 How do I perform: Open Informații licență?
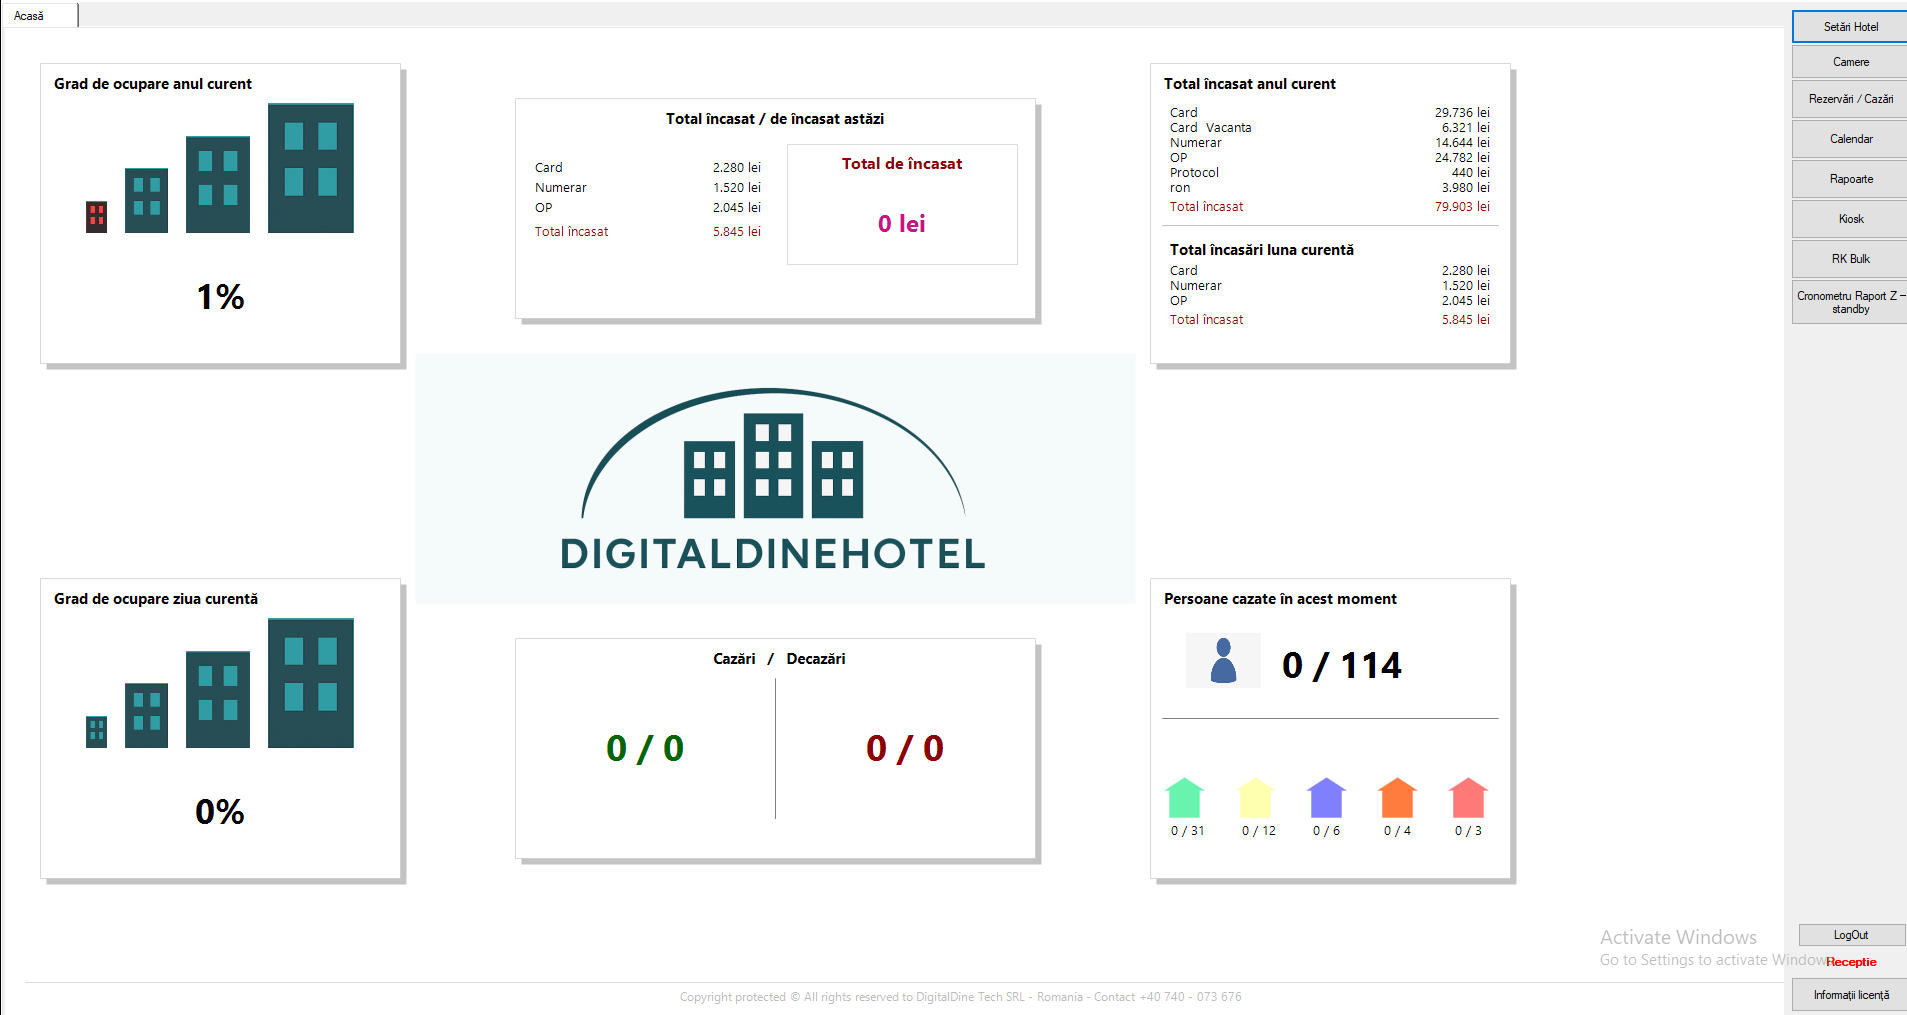[x=1850, y=995]
